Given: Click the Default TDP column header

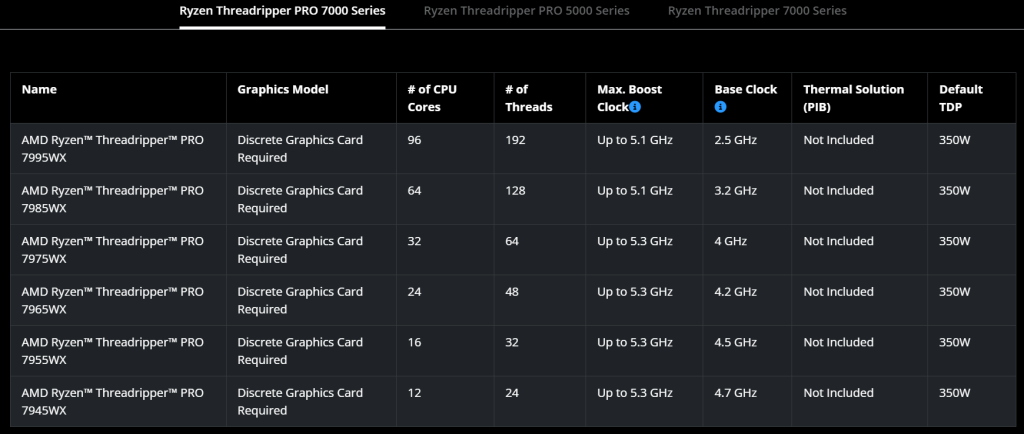Looking at the screenshot, I should coord(961,98).
